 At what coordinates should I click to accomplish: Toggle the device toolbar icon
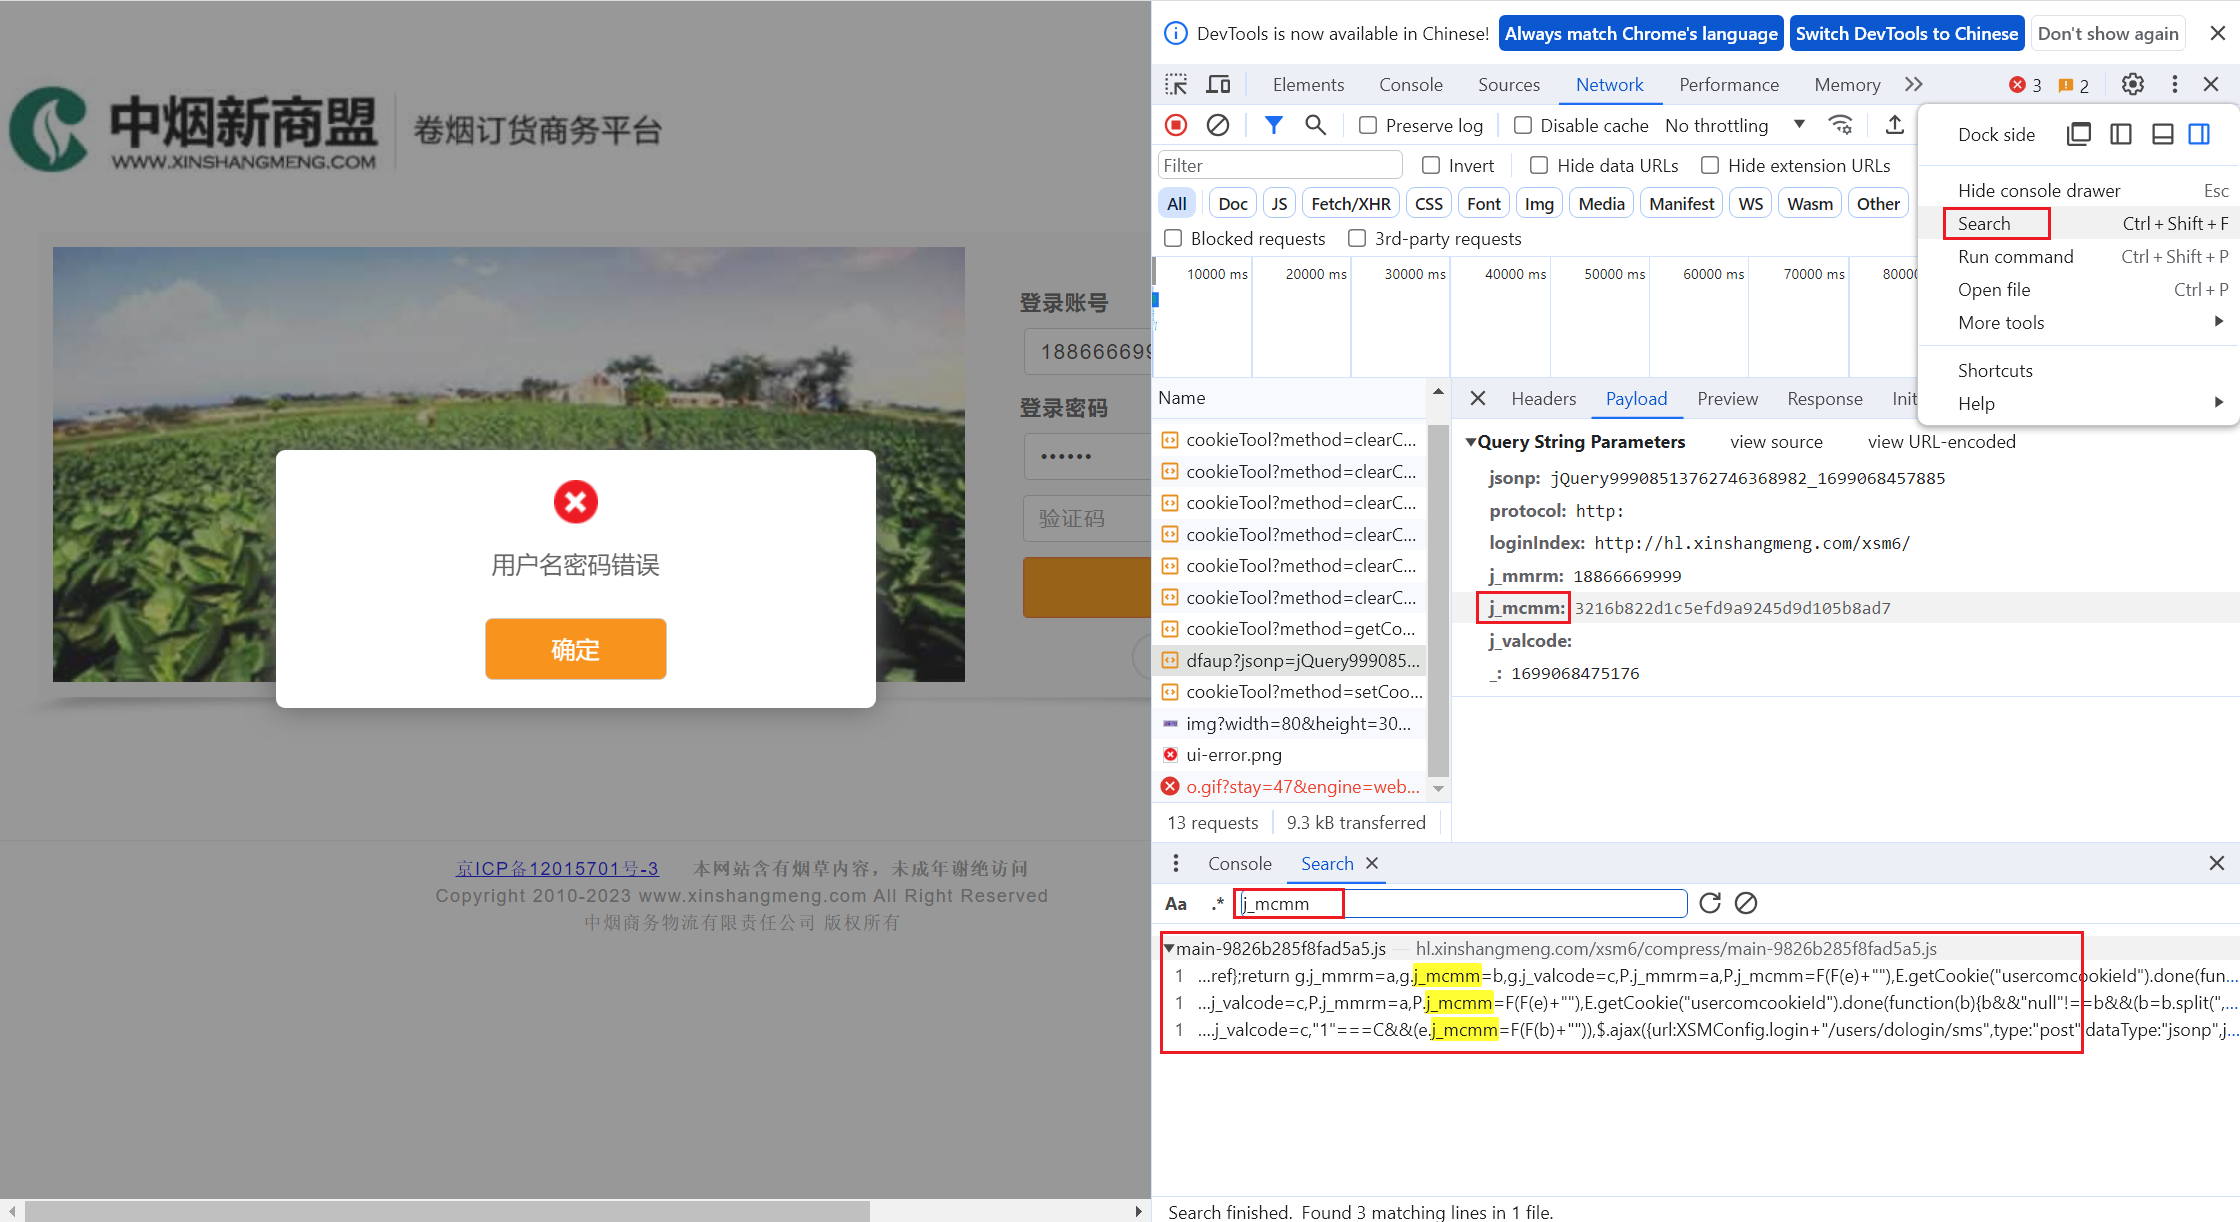(1218, 84)
